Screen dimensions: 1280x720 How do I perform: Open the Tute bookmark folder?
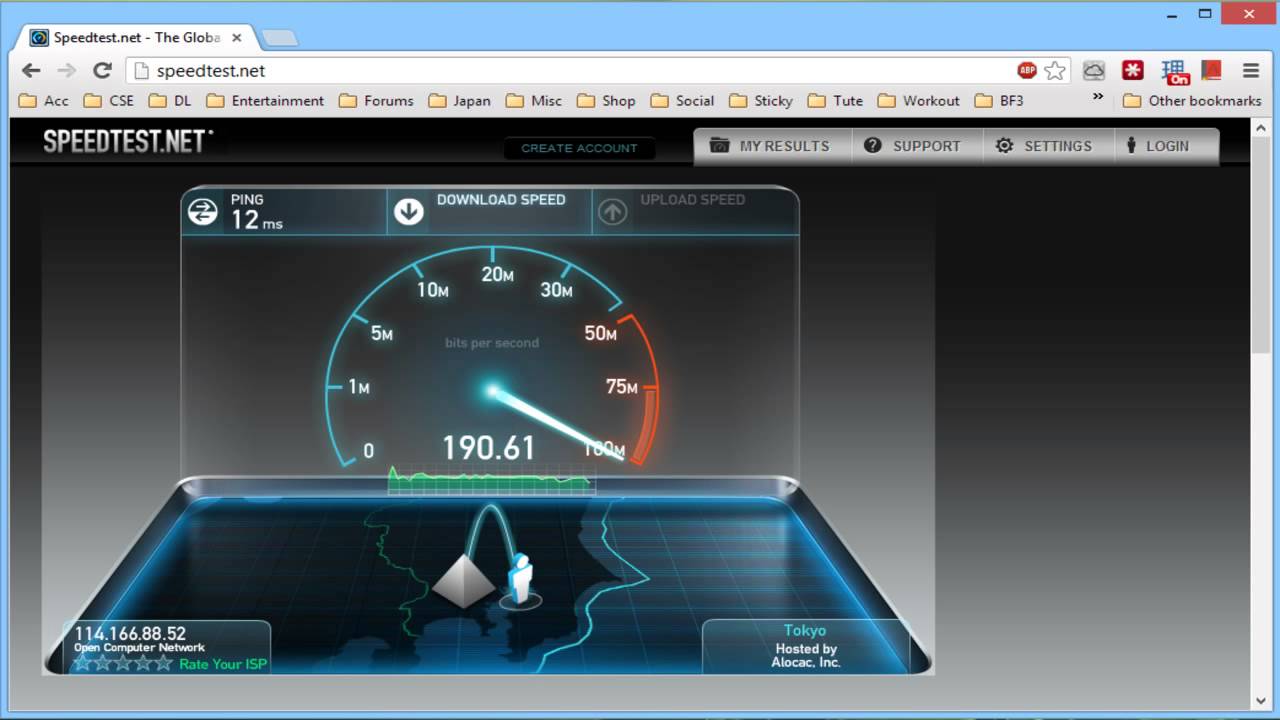coord(835,100)
